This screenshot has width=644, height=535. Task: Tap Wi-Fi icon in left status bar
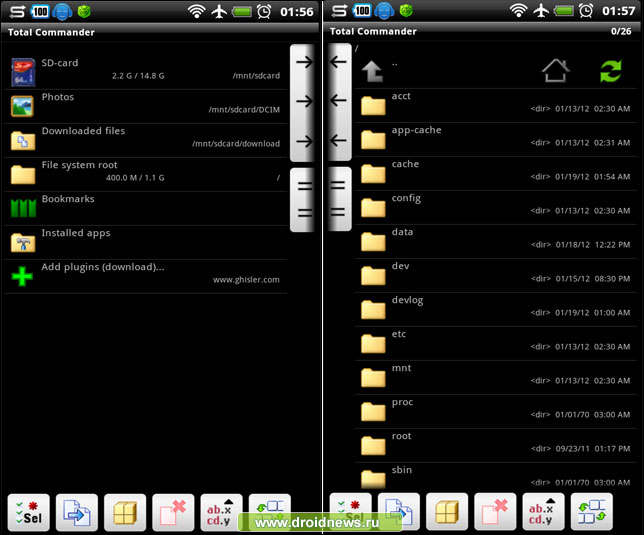point(197,11)
